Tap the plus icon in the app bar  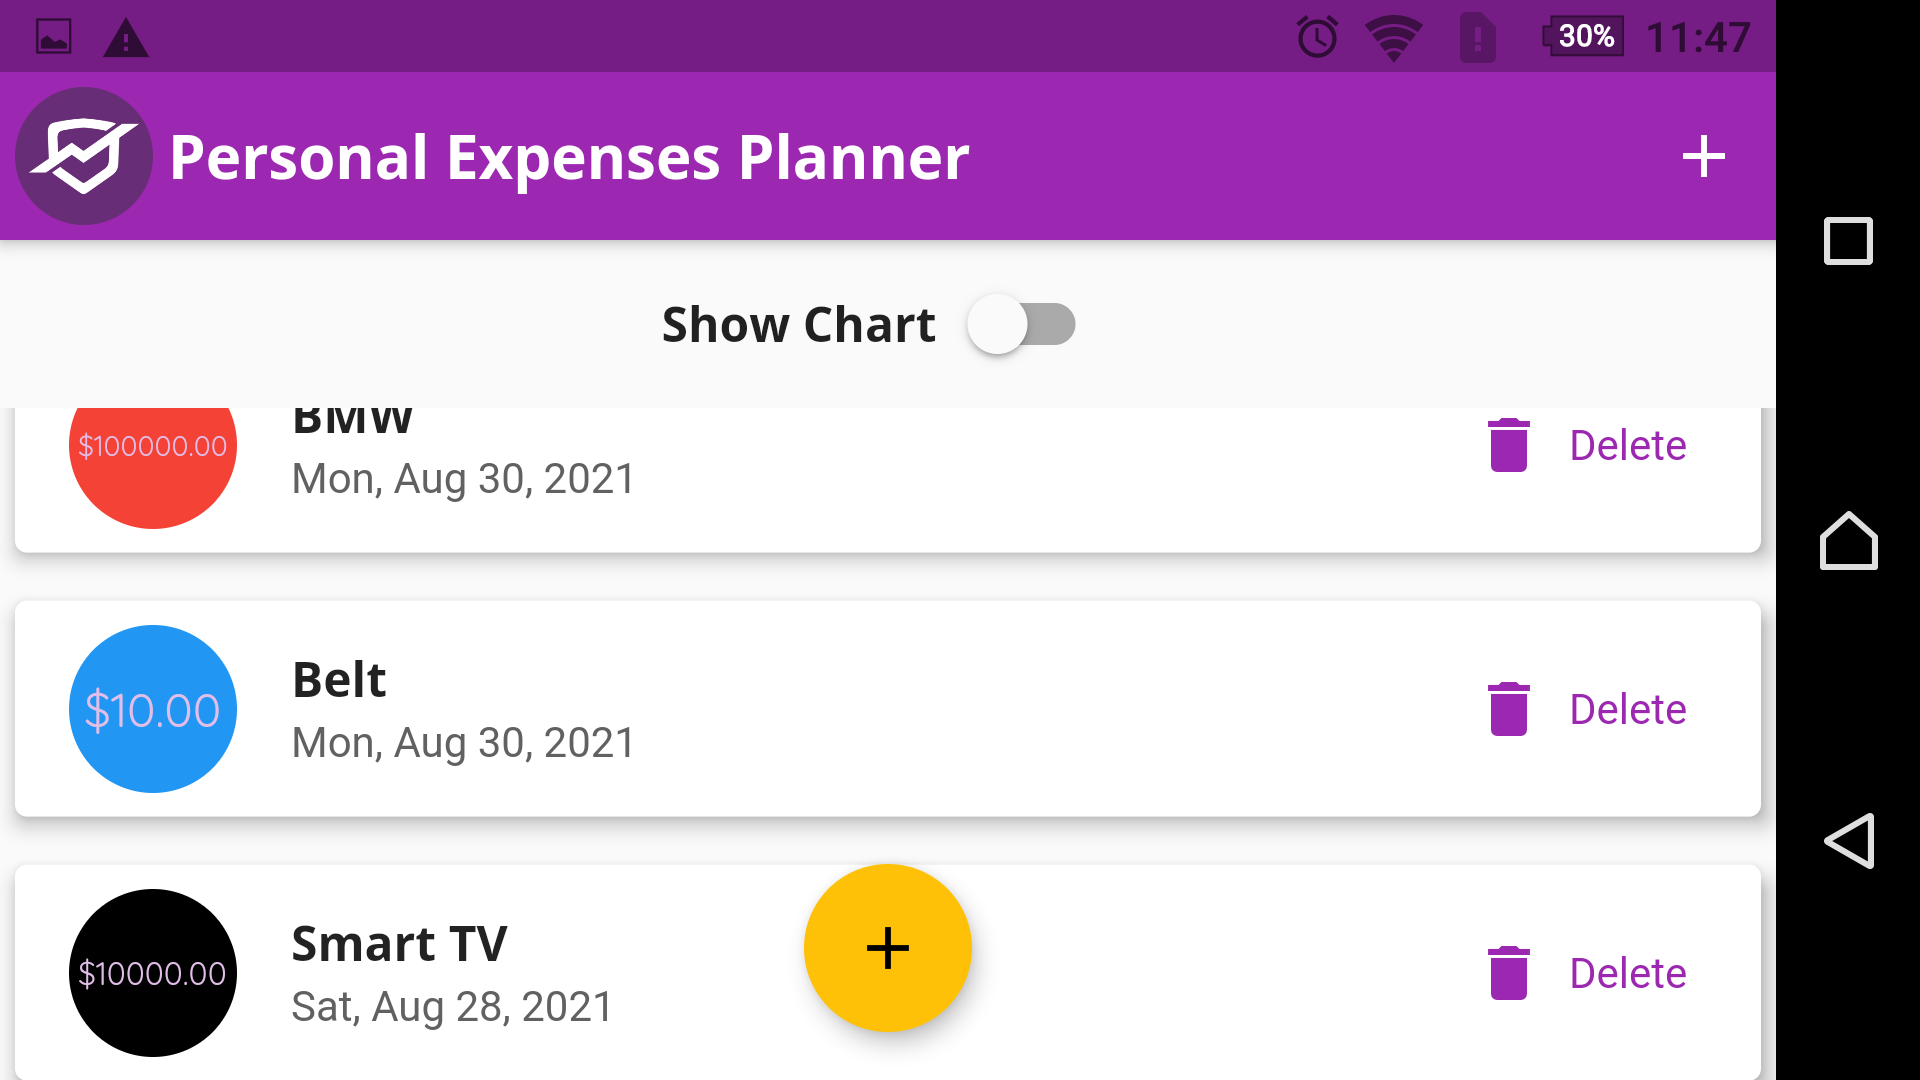[x=1703, y=156]
